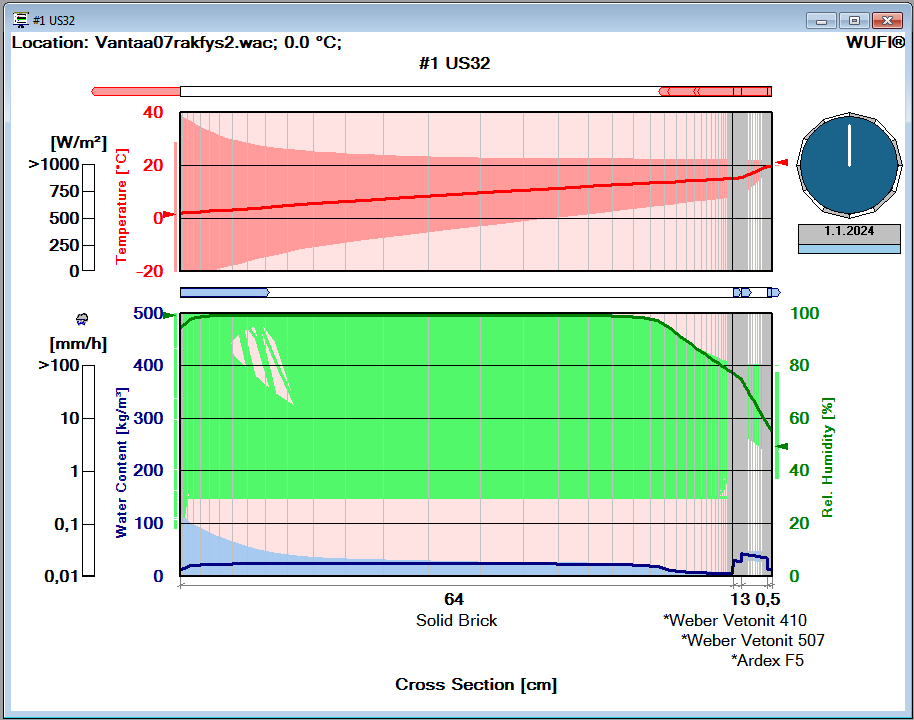Click the W/m² solar radiation gauge

pos(88,217)
